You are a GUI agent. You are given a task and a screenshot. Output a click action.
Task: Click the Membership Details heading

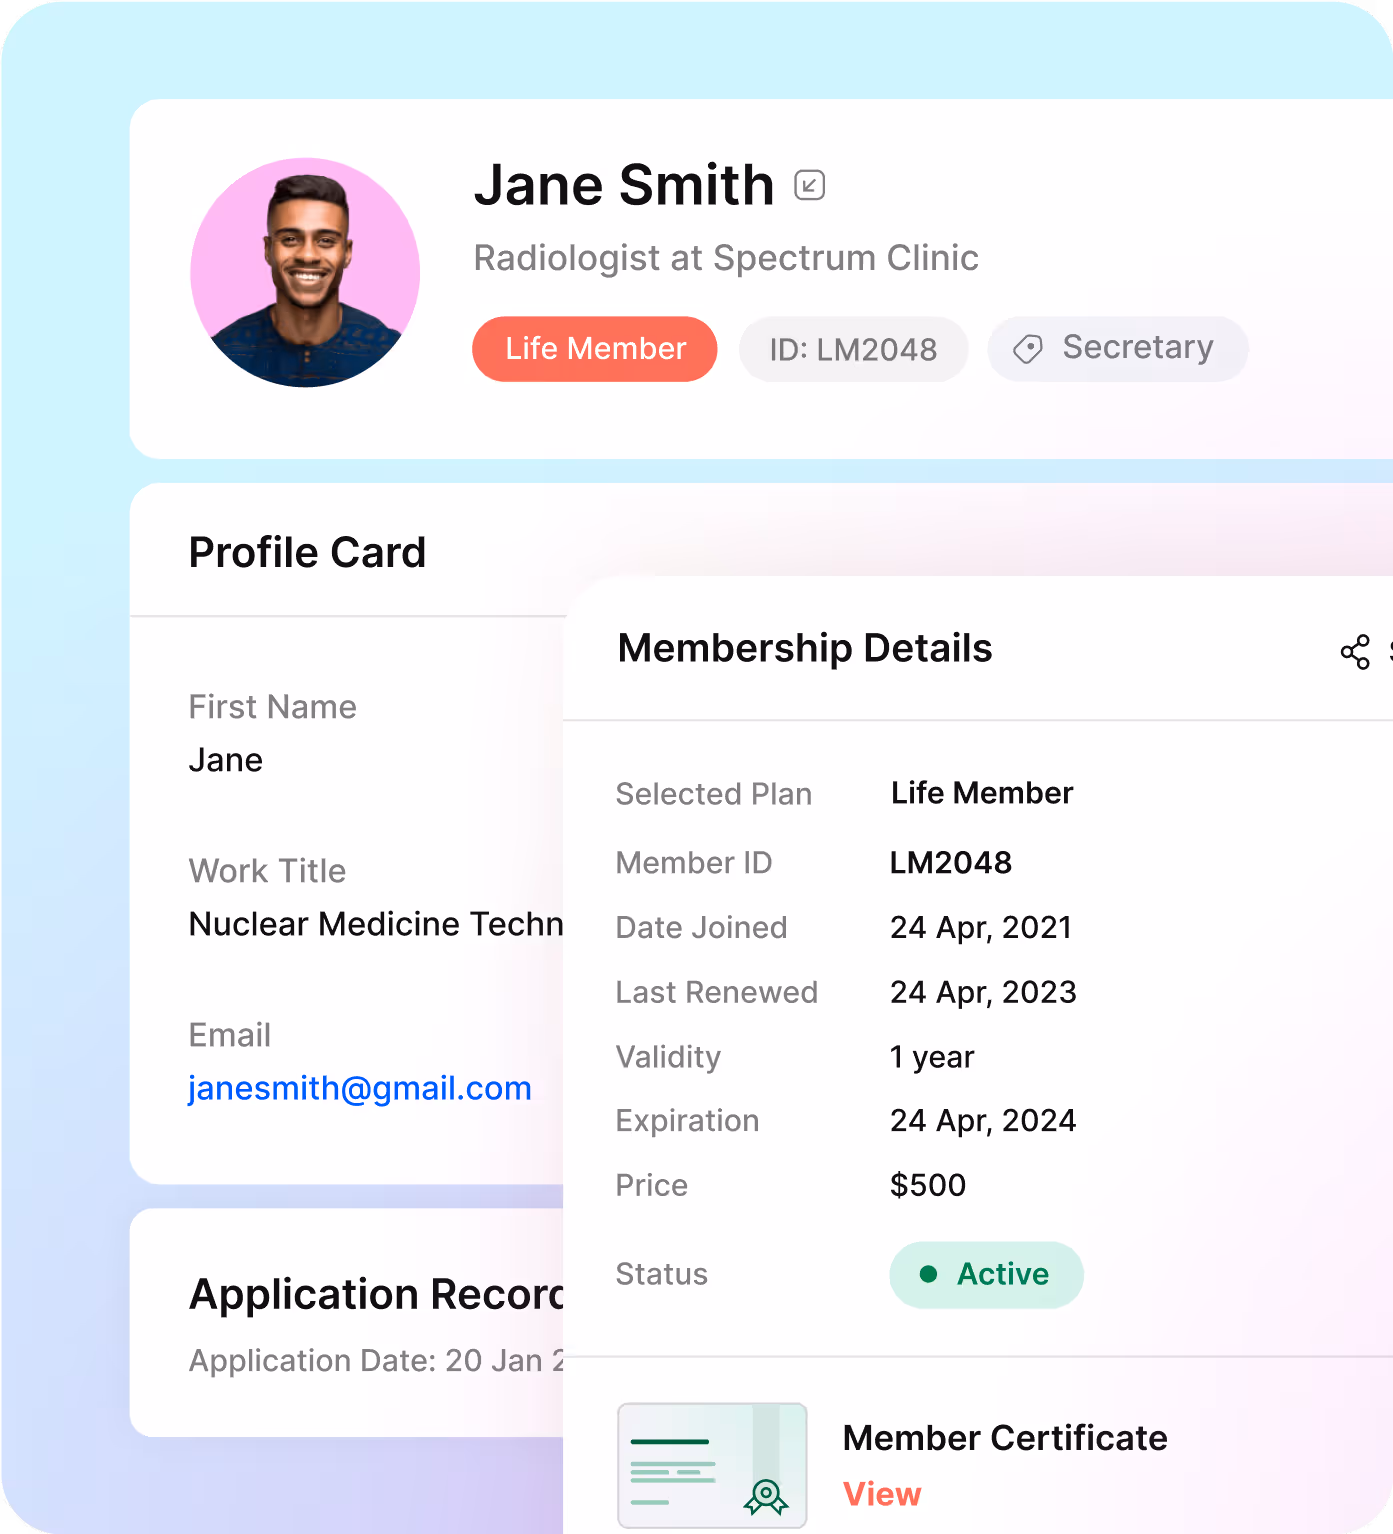(805, 648)
